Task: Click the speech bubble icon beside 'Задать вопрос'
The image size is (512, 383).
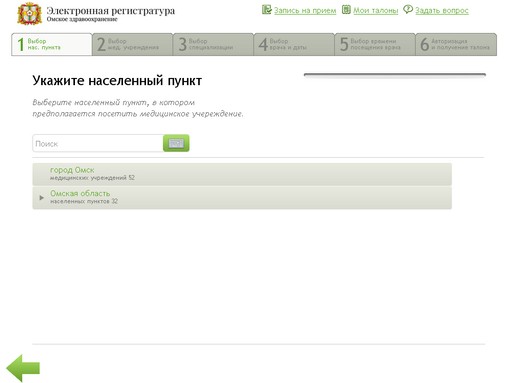Action: (408, 9)
